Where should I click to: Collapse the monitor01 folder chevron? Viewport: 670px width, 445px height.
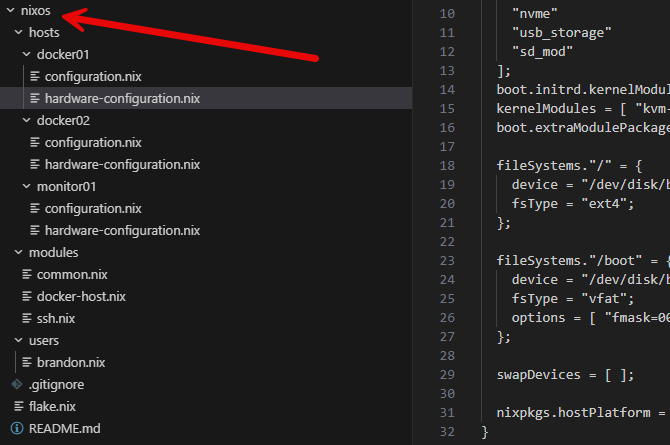(x=26, y=186)
